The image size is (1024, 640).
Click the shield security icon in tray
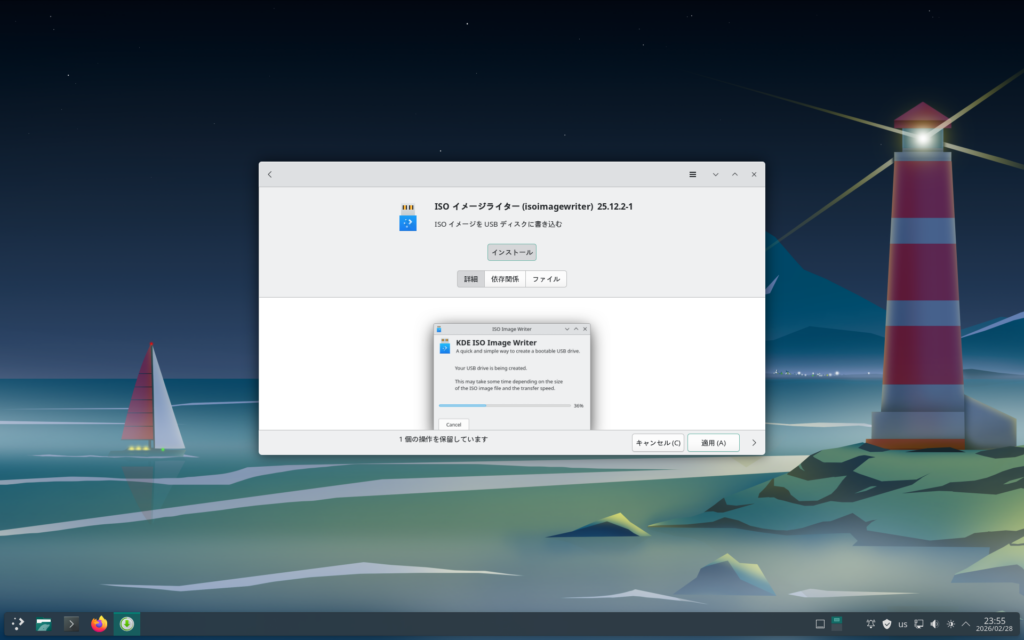[x=886, y=624]
